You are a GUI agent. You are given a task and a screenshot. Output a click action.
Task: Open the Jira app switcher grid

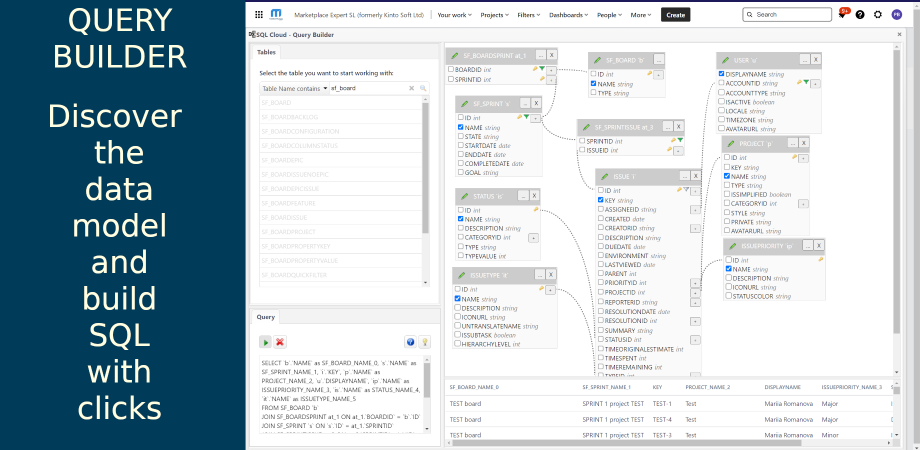(x=259, y=15)
